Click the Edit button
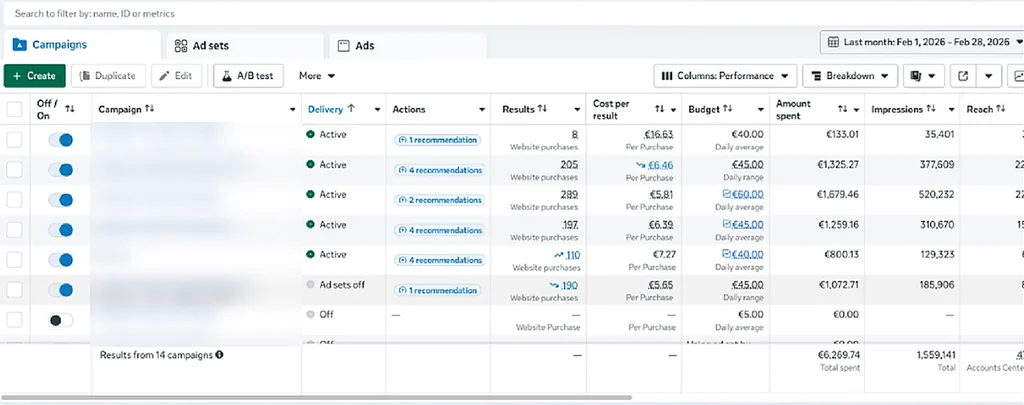 click(x=176, y=76)
